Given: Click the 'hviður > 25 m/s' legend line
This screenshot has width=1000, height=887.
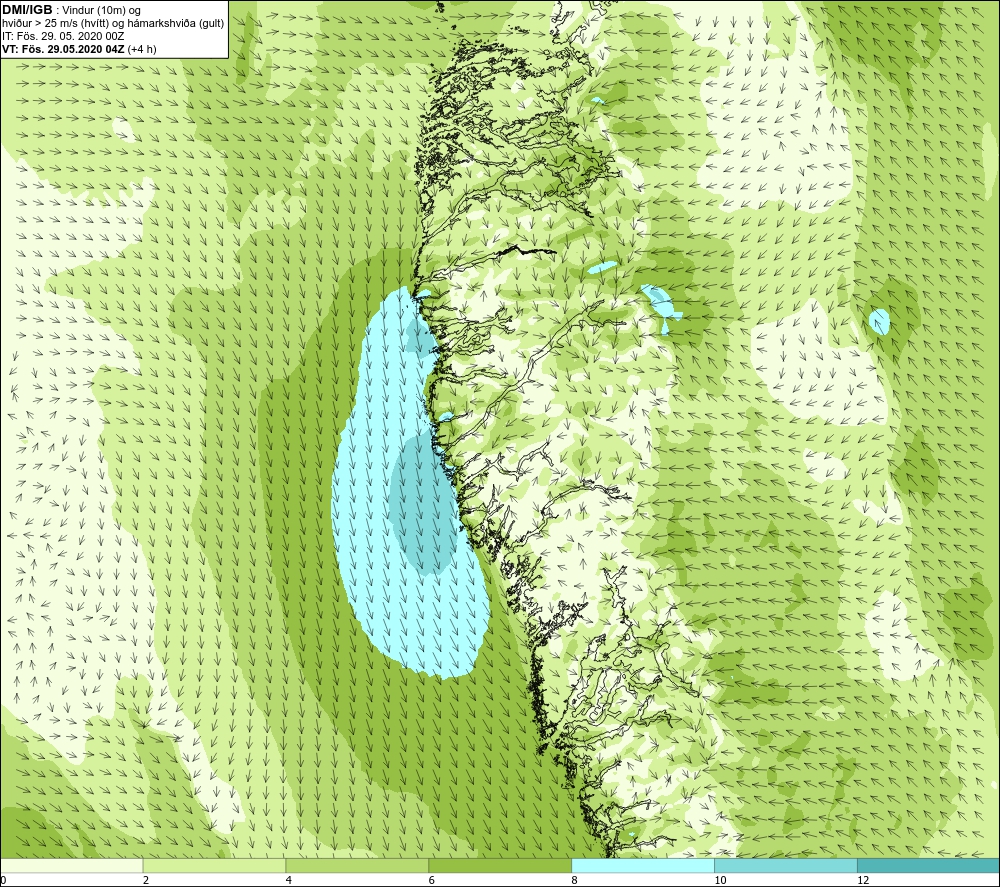Looking at the screenshot, I should [113, 23].
